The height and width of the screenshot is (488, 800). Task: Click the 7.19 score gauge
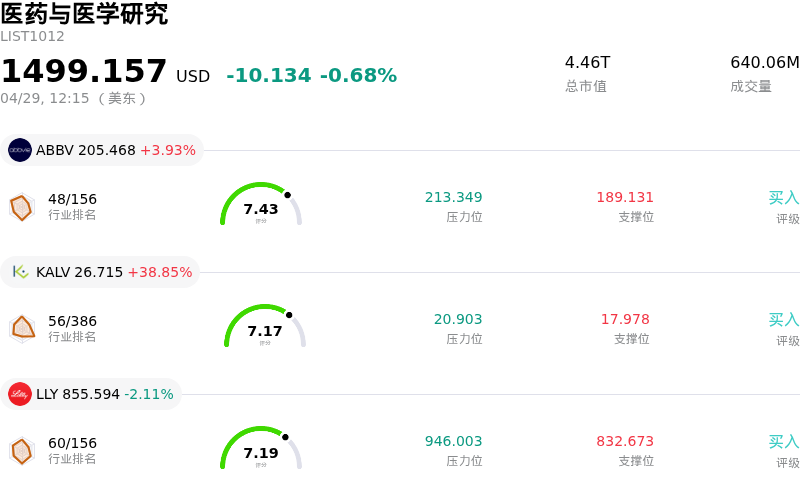pyautogui.click(x=261, y=451)
